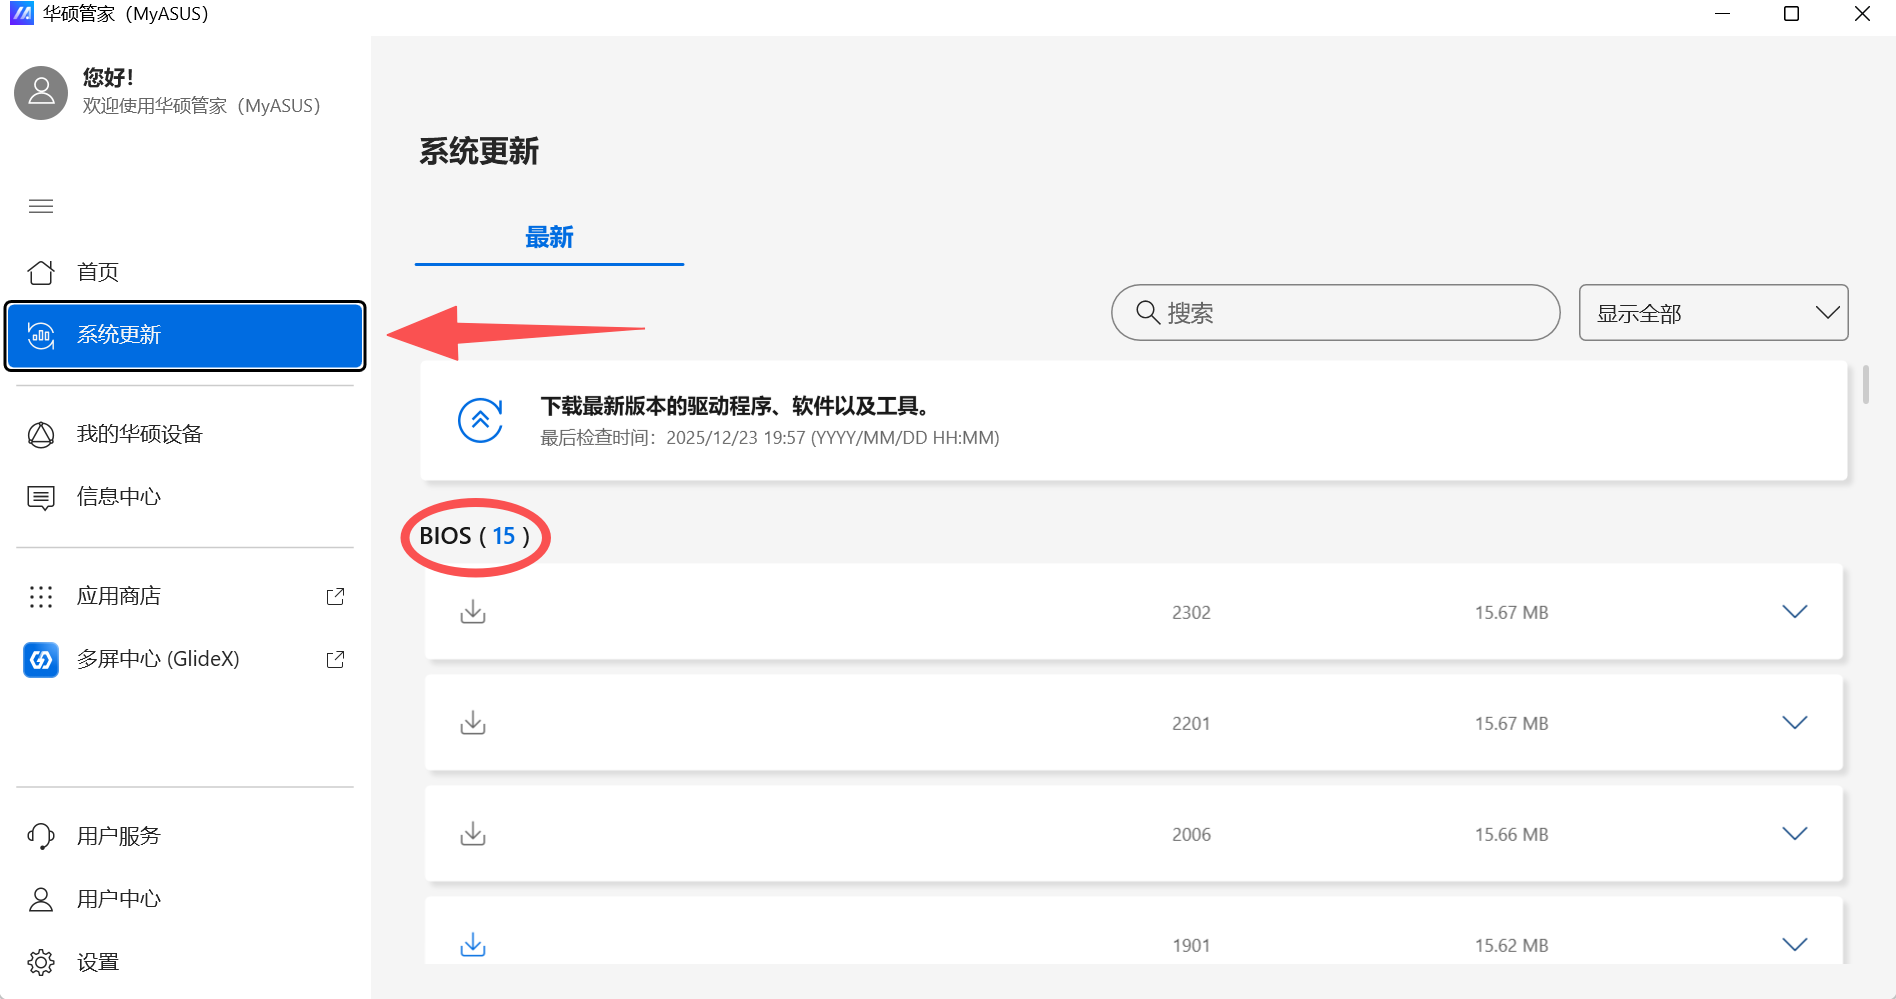
Task: Download BIOS version 1901
Action: (473, 945)
